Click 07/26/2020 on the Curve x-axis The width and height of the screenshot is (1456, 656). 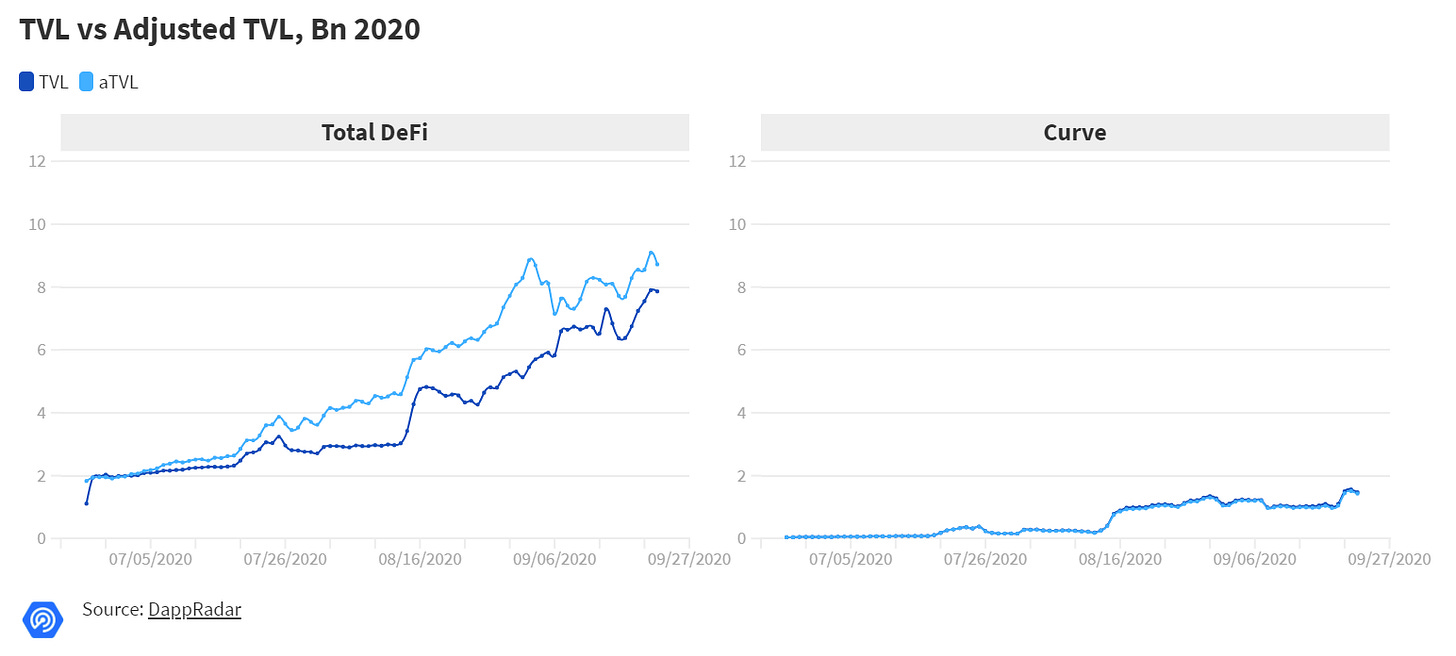click(984, 558)
